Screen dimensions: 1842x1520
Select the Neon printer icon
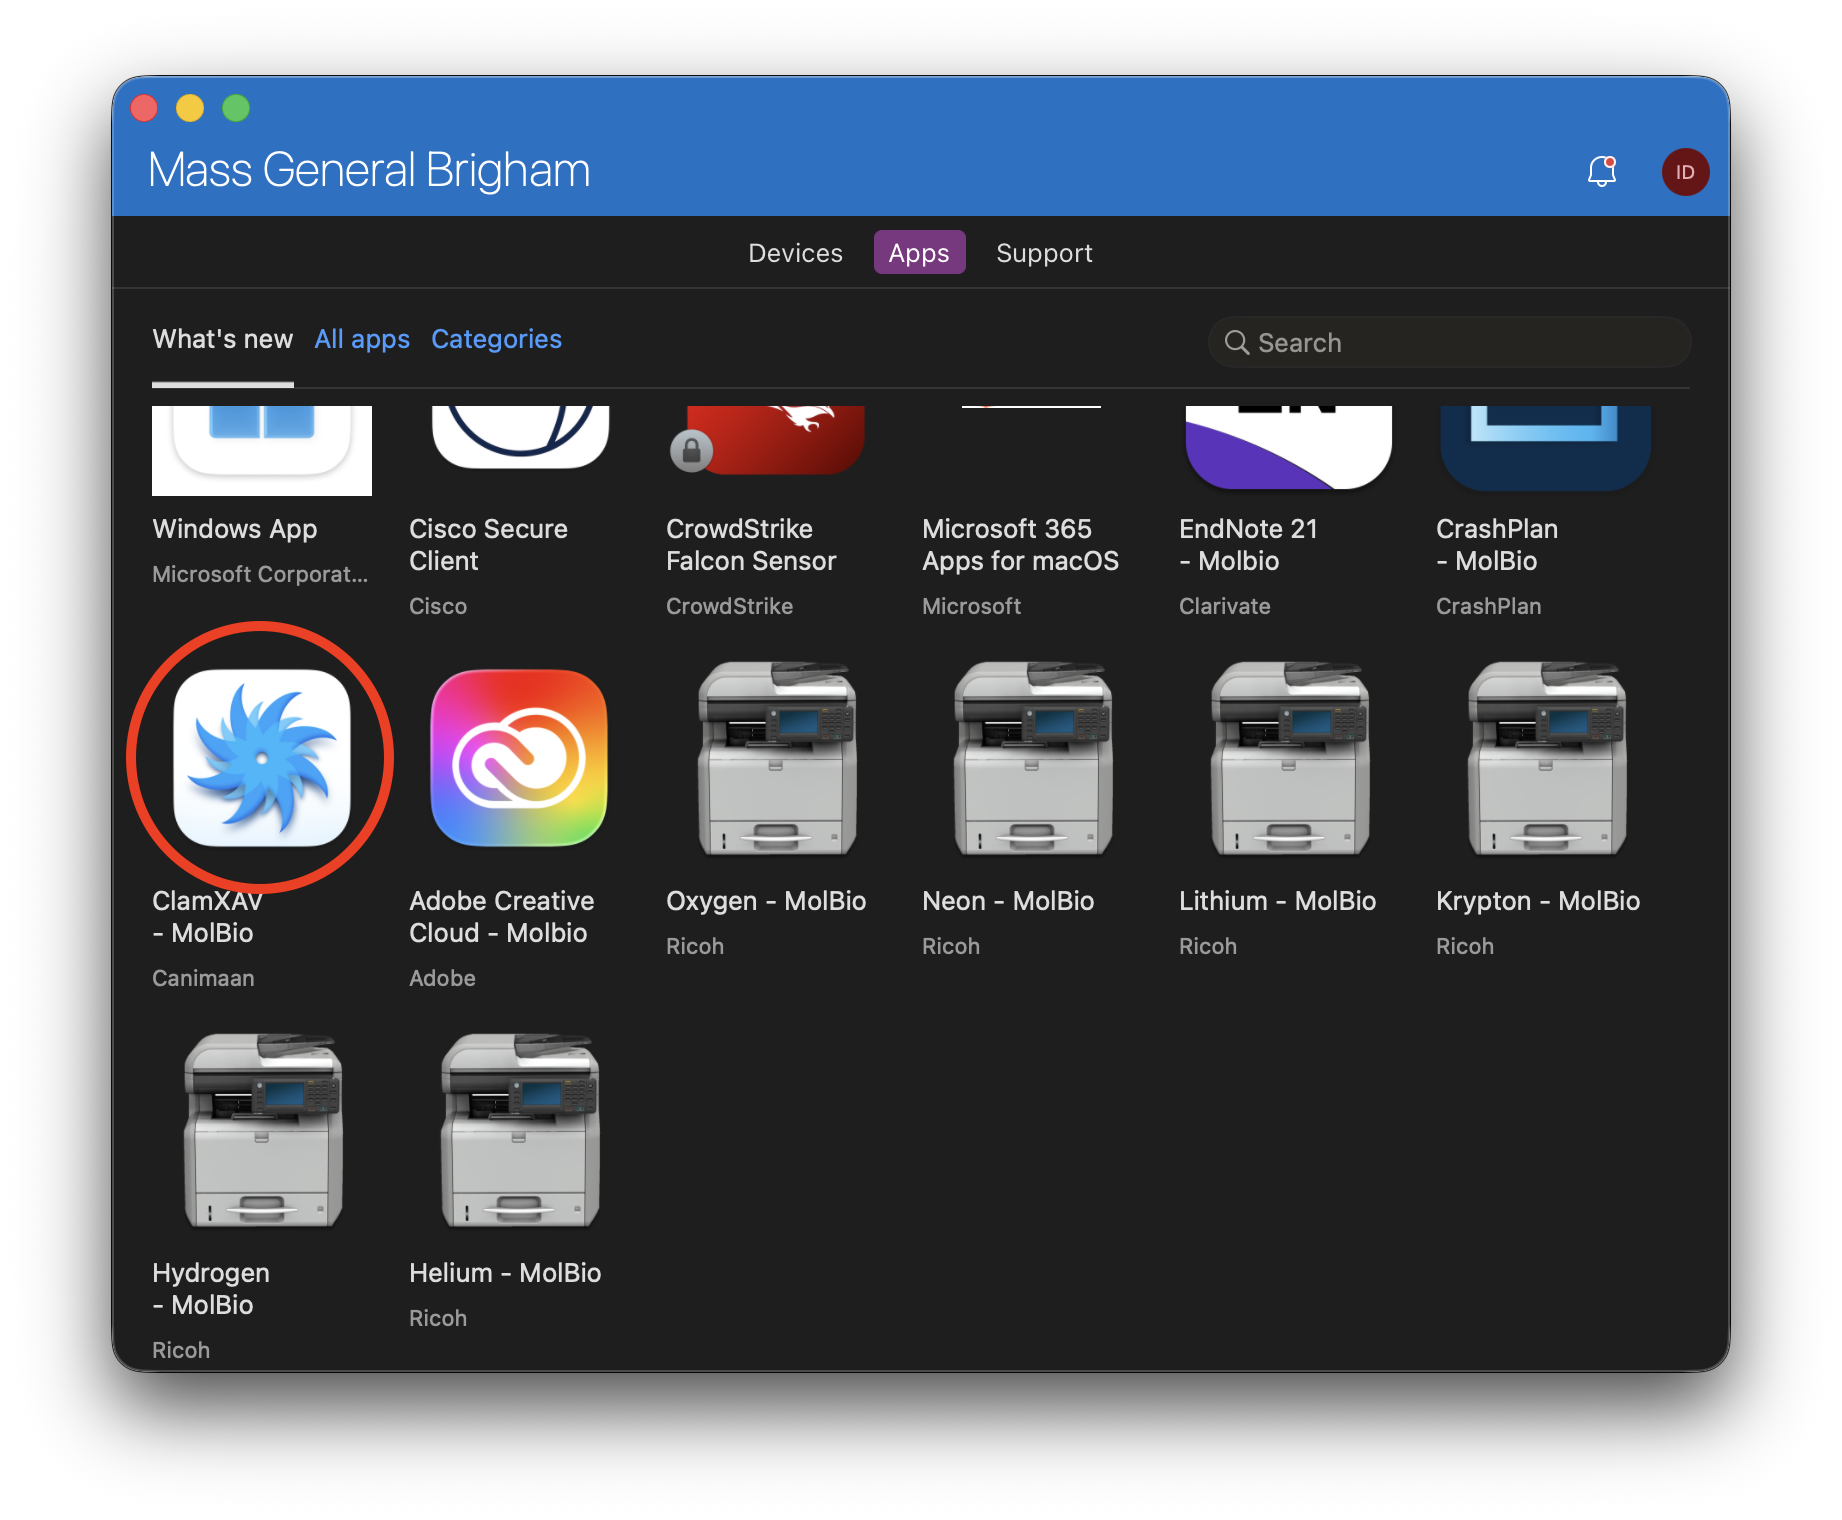pos(1033,759)
